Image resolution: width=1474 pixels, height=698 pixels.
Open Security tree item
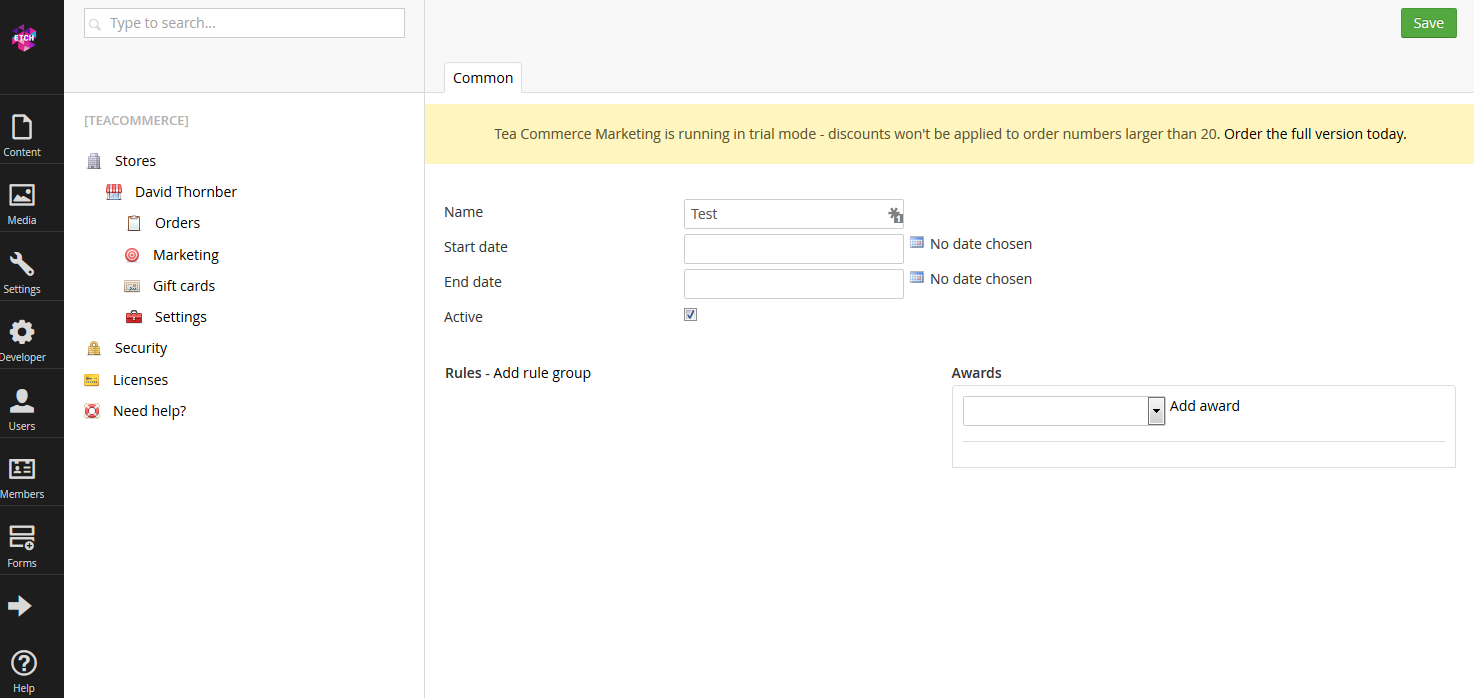[x=141, y=348]
